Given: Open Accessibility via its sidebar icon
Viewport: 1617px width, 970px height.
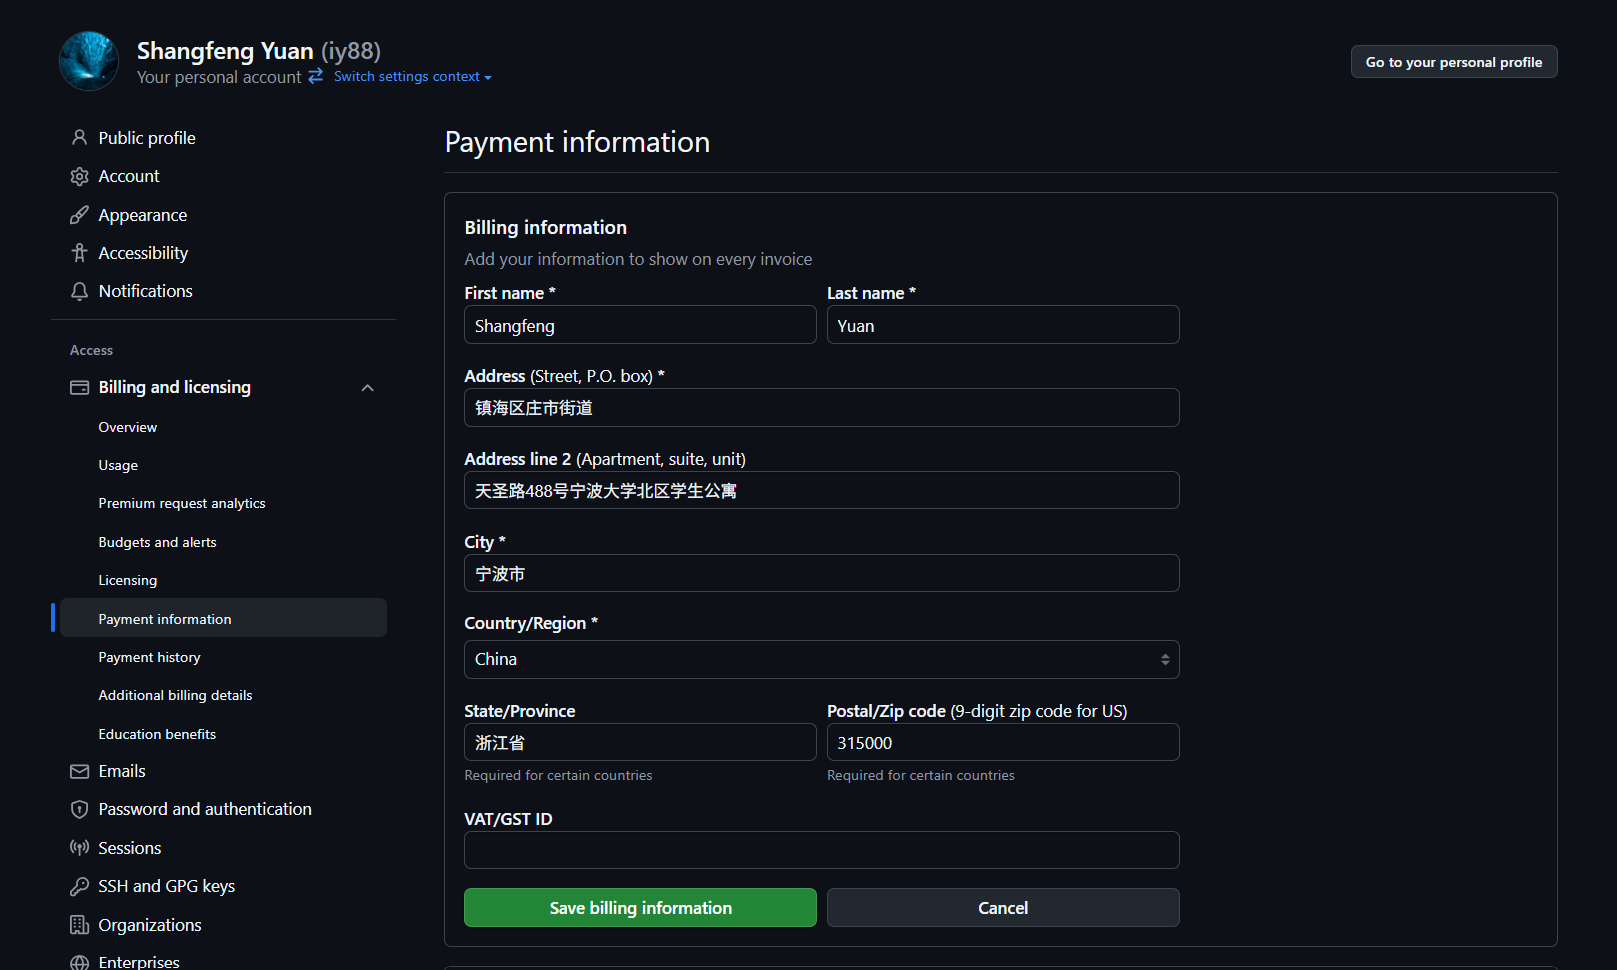Looking at the screenshot, I should 79,252.
